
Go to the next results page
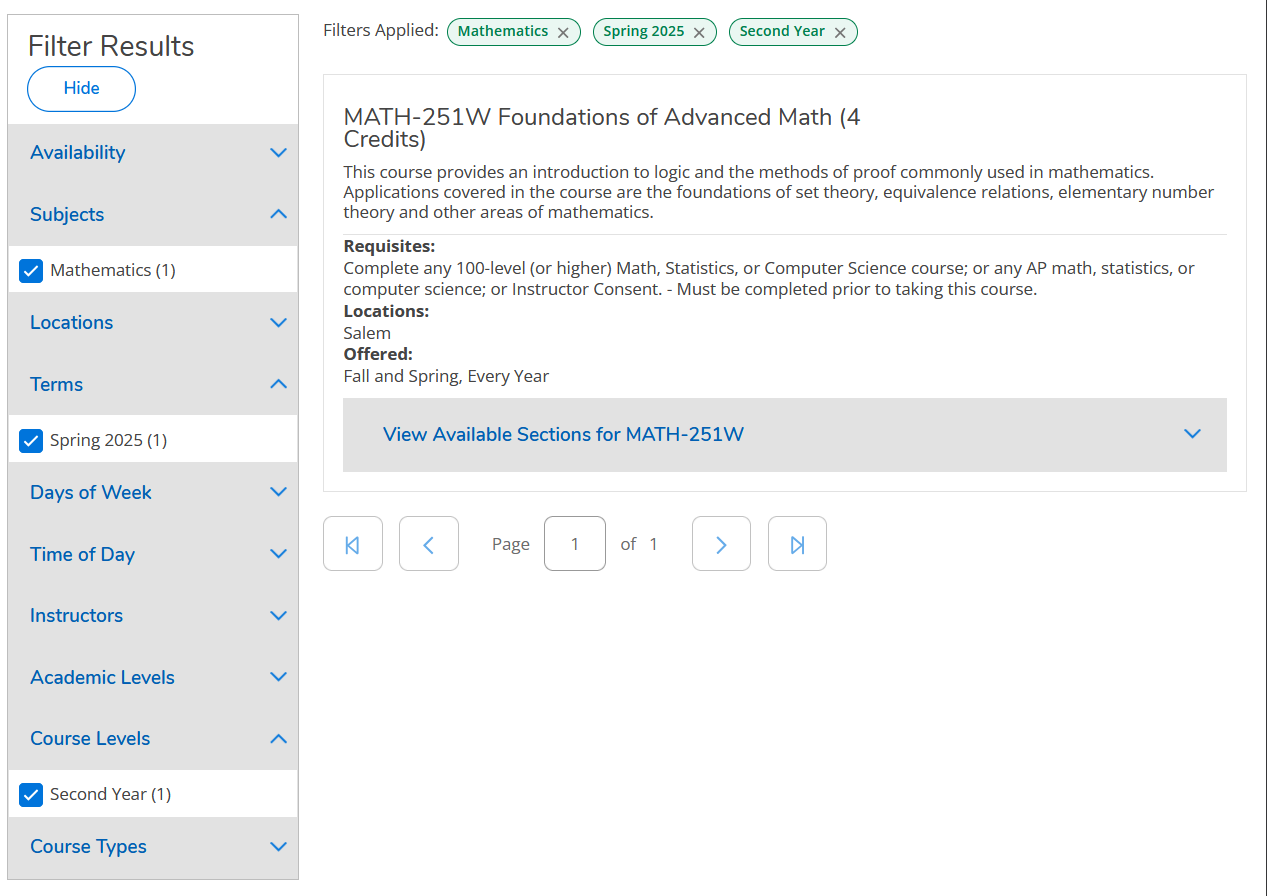click(x=721, y=544)
